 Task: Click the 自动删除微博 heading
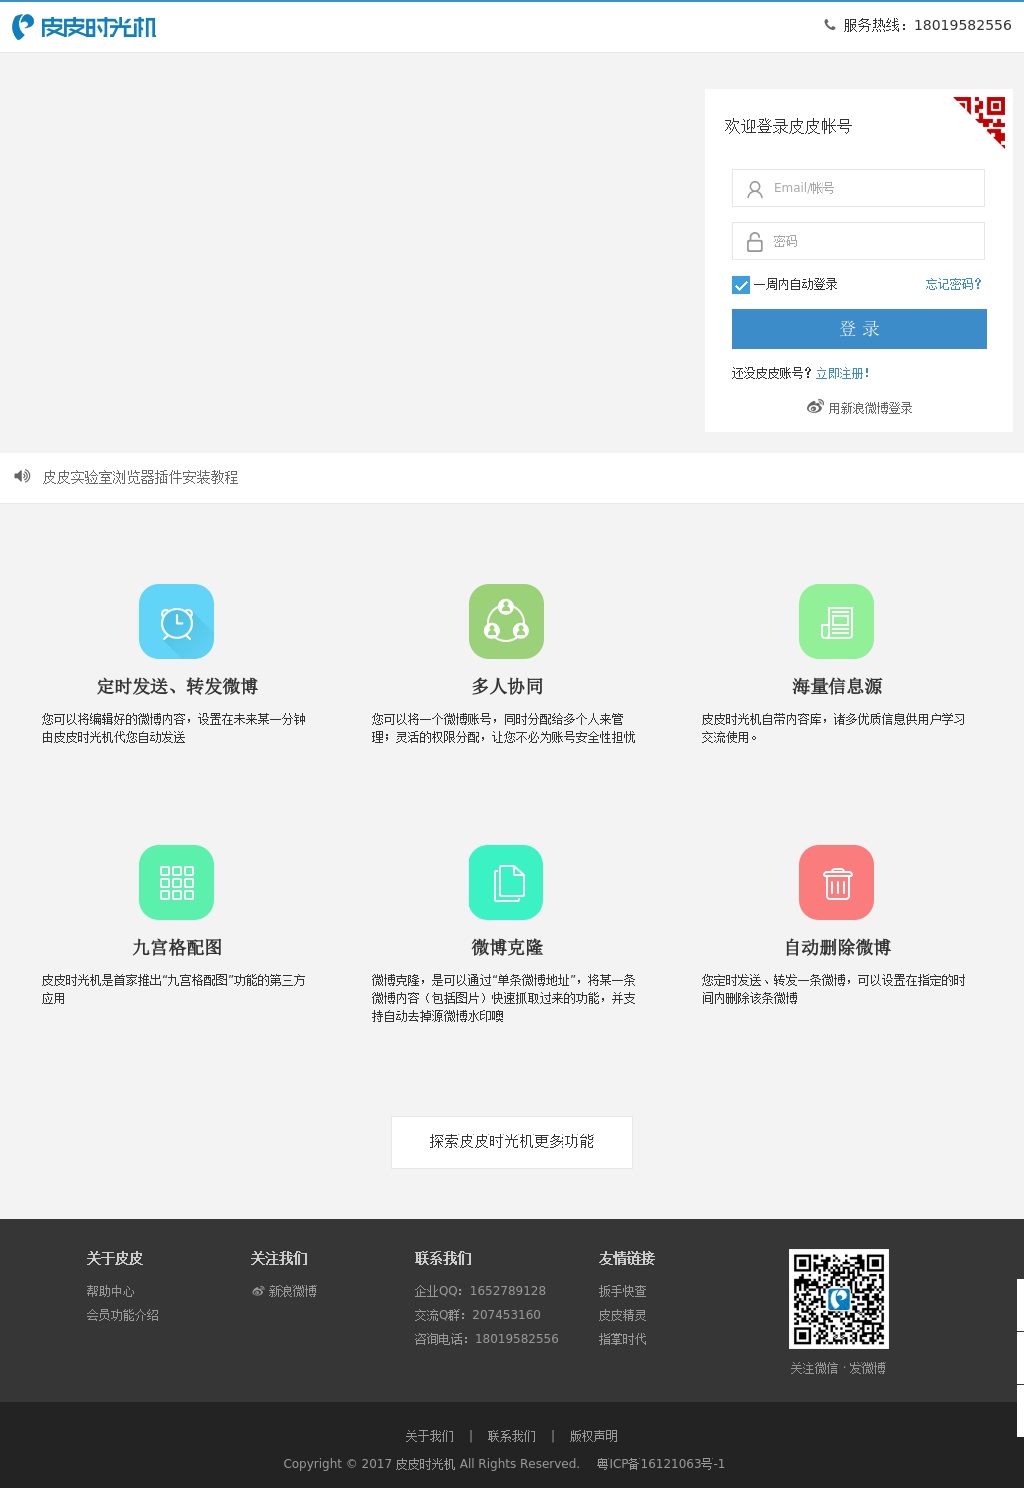coord(837,947)
